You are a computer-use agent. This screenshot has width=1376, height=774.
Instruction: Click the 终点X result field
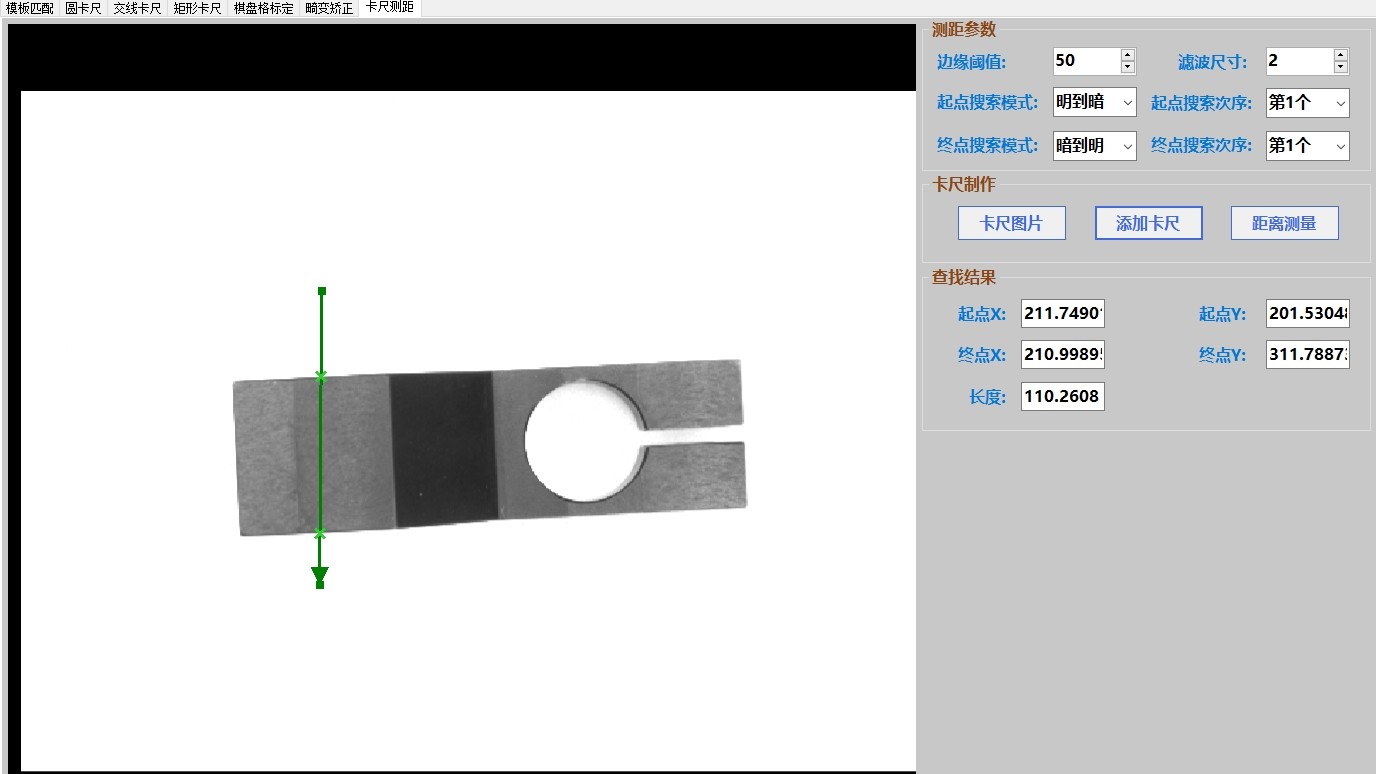(x=1063, y=355)
